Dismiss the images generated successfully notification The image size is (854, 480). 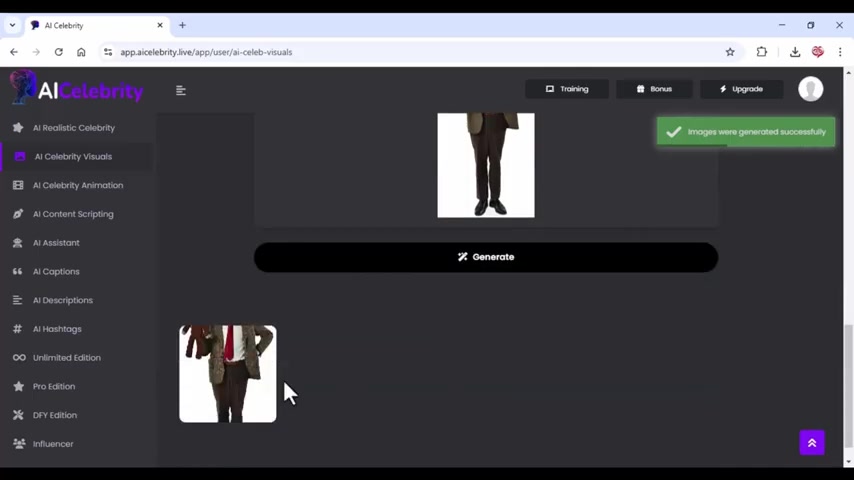coord(746,132)
